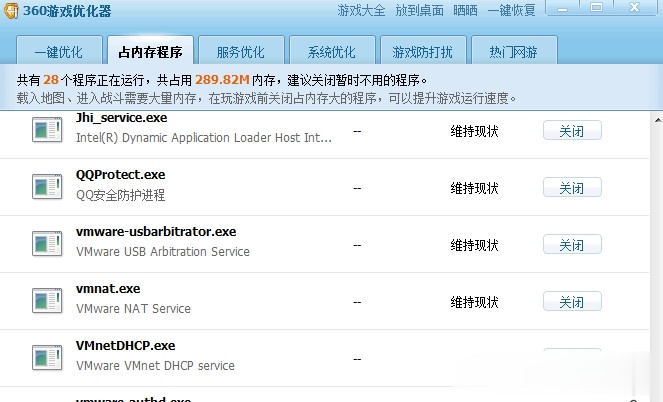Select the QQProtect.exe process name
Screen dimensions: 663x402
pyautogui.click(x=121, y=175)
